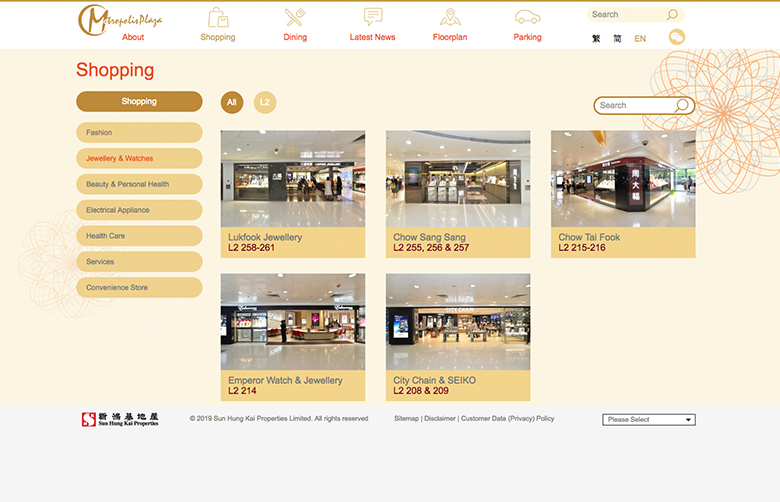Click the Parking car icon
This screenshot has height=502, width=780.
(527, 17)
